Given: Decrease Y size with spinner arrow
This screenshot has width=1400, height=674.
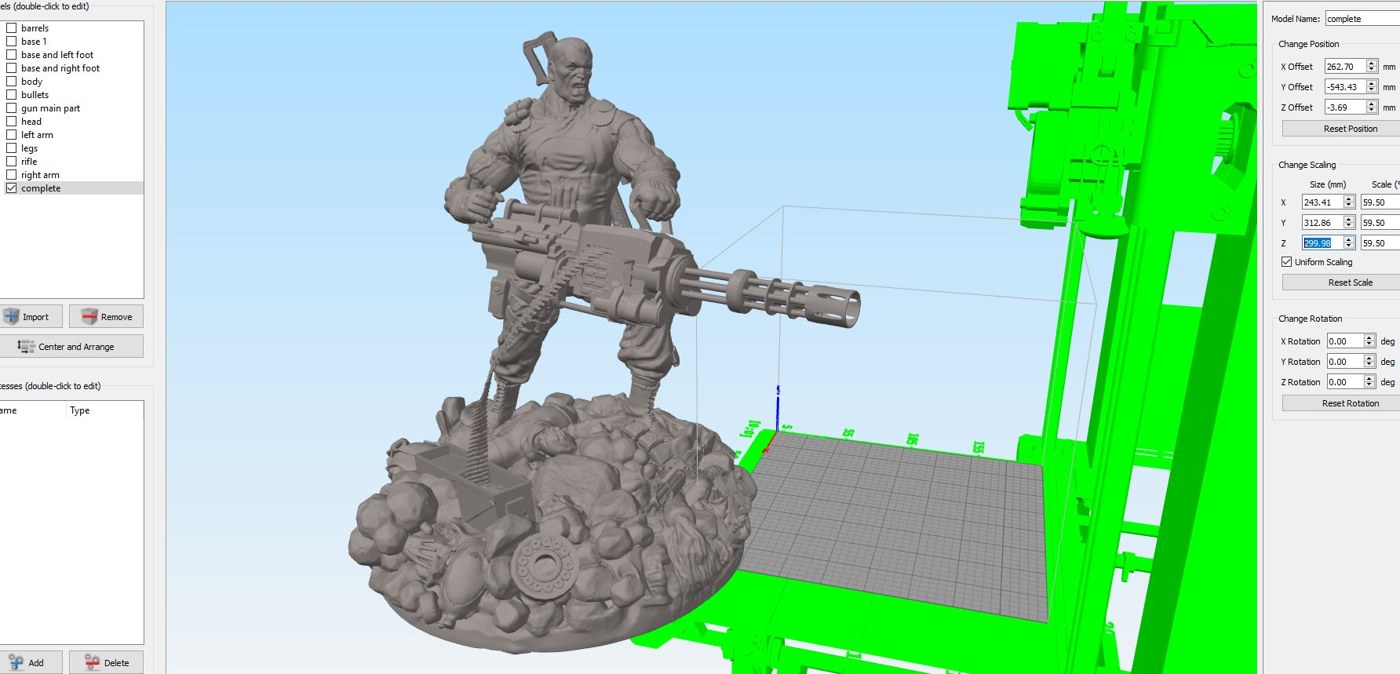Looking at the screenshot, I should tap(1350, 226).
